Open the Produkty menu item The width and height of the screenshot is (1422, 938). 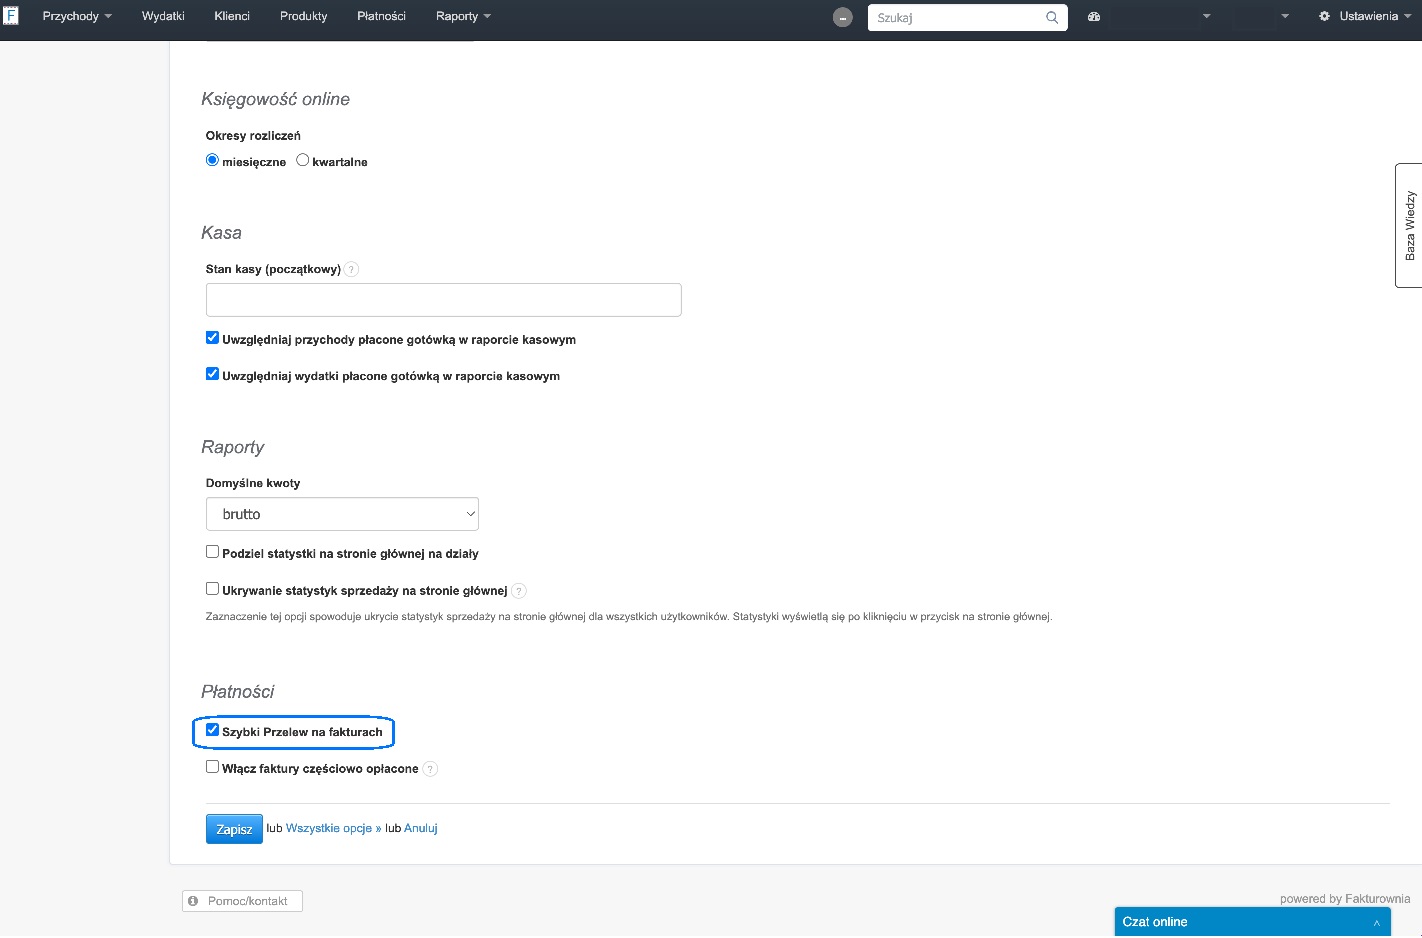[x=303, y=17]
